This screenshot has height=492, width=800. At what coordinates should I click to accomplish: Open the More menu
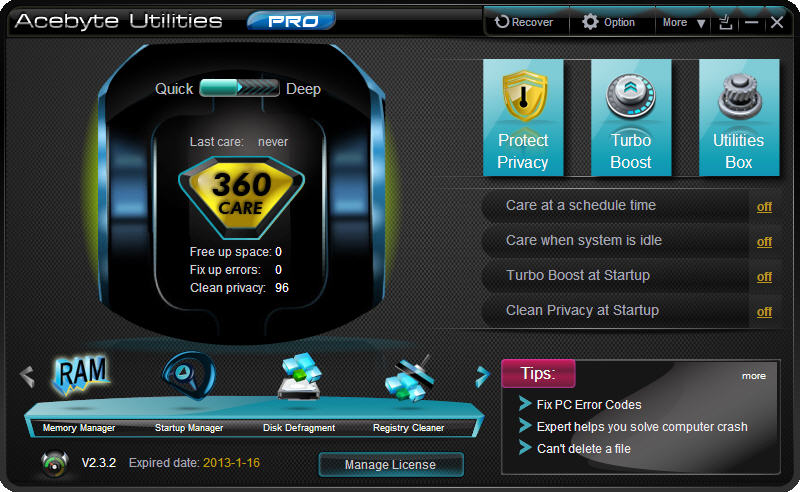point(684,22)
